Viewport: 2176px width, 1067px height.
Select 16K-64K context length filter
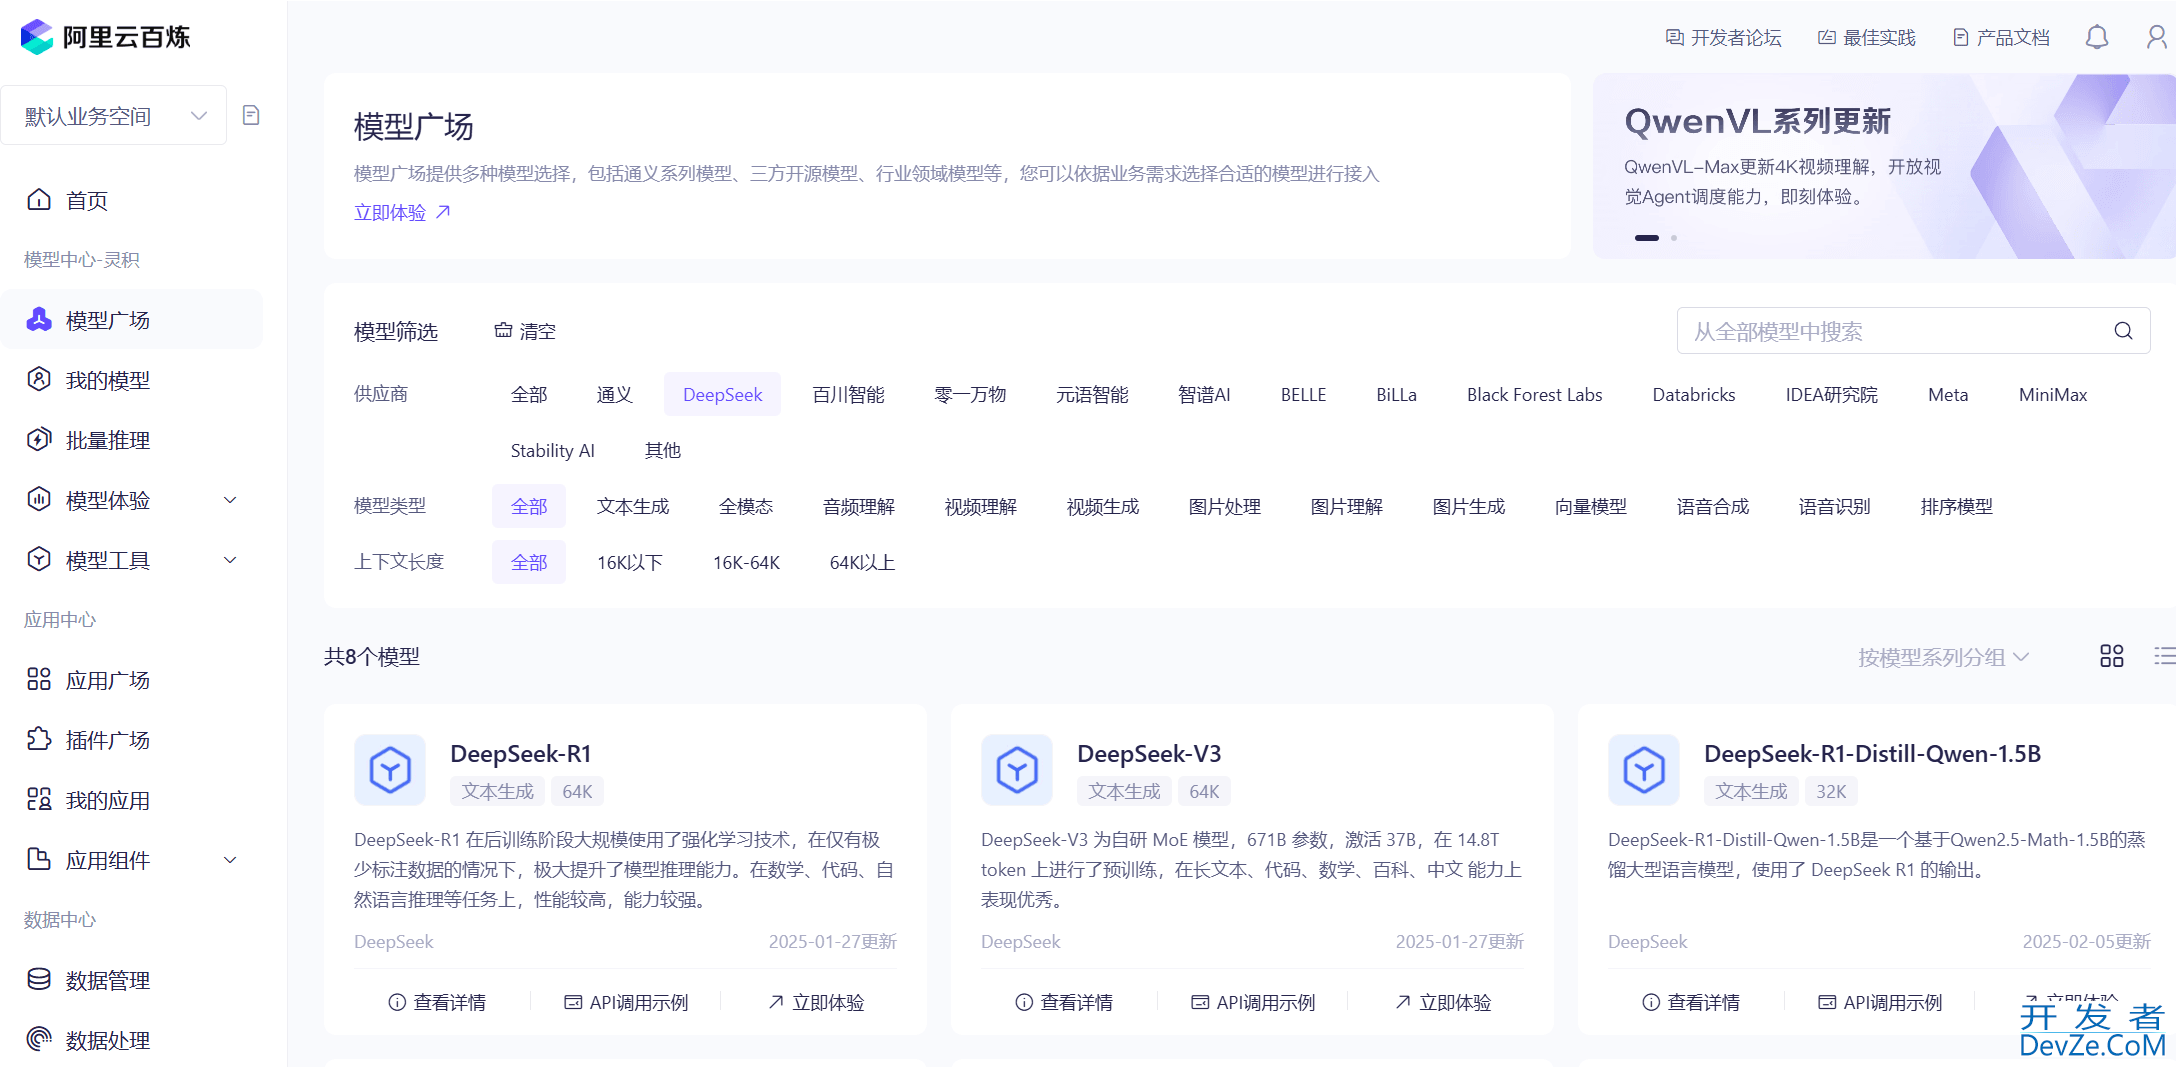click(x=746, y=563)
